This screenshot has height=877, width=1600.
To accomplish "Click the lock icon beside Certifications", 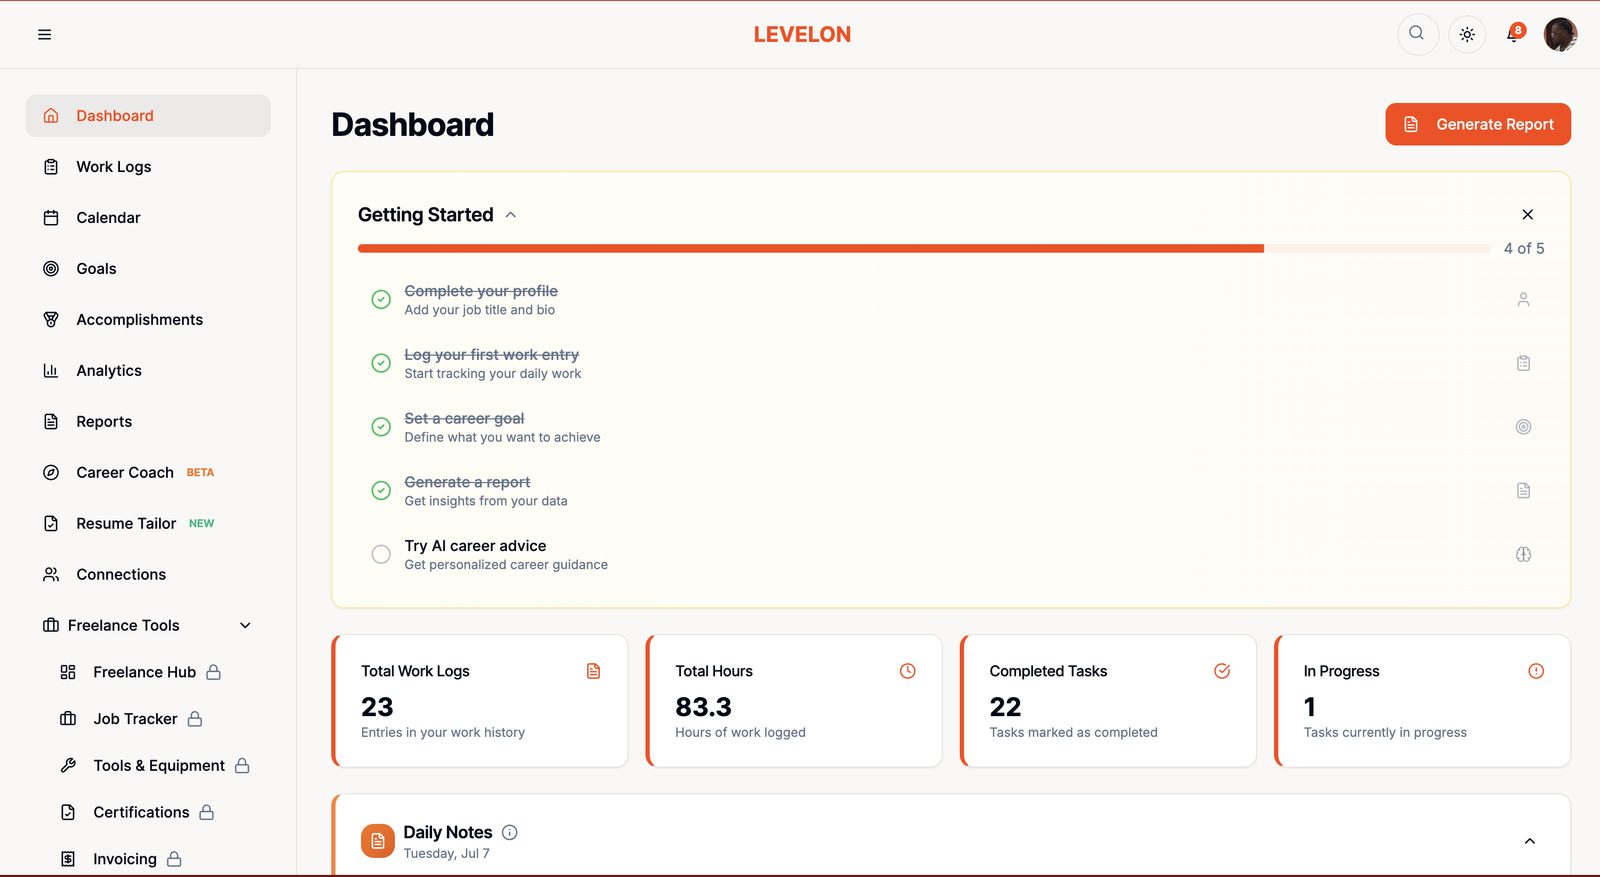I will click(x=207, y=813).
